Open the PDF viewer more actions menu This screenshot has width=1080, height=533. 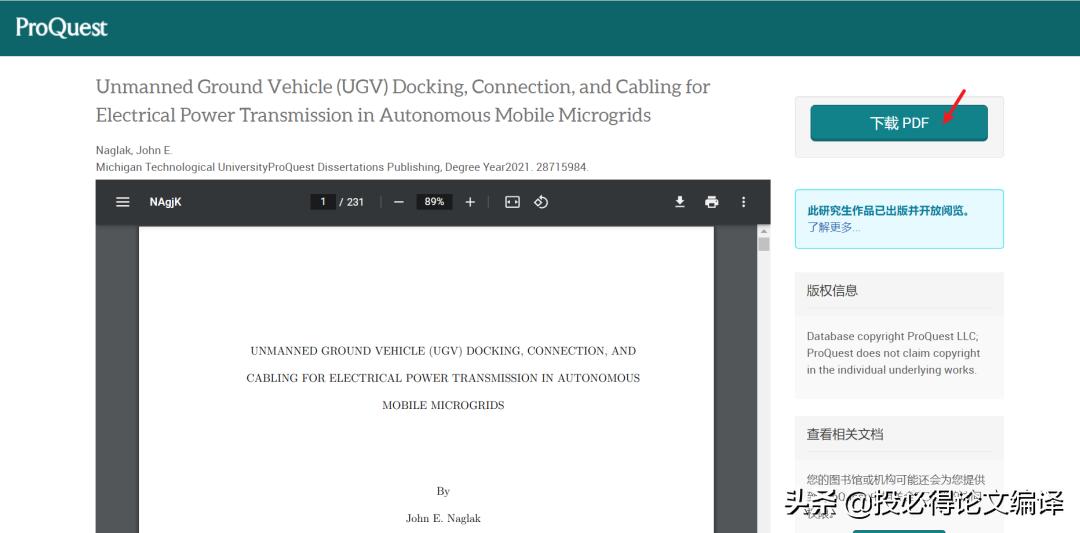pos(743,202)
